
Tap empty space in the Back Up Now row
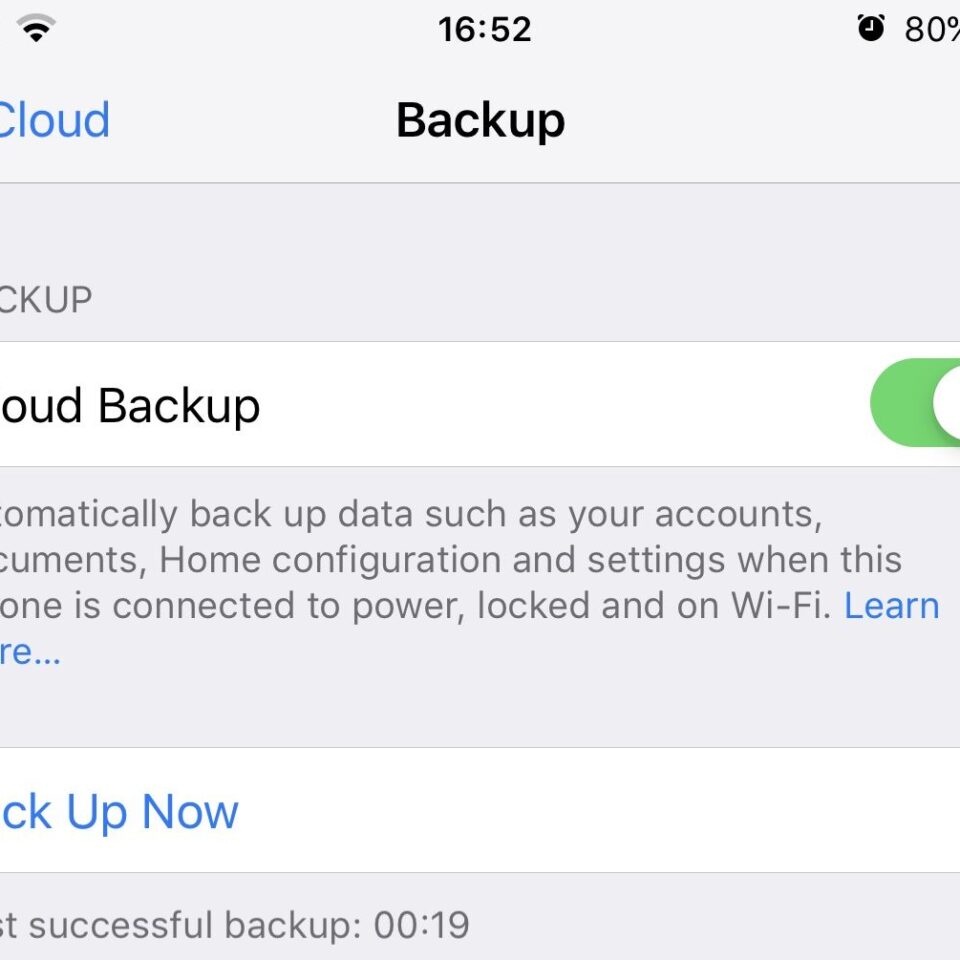tap(600, 811)
